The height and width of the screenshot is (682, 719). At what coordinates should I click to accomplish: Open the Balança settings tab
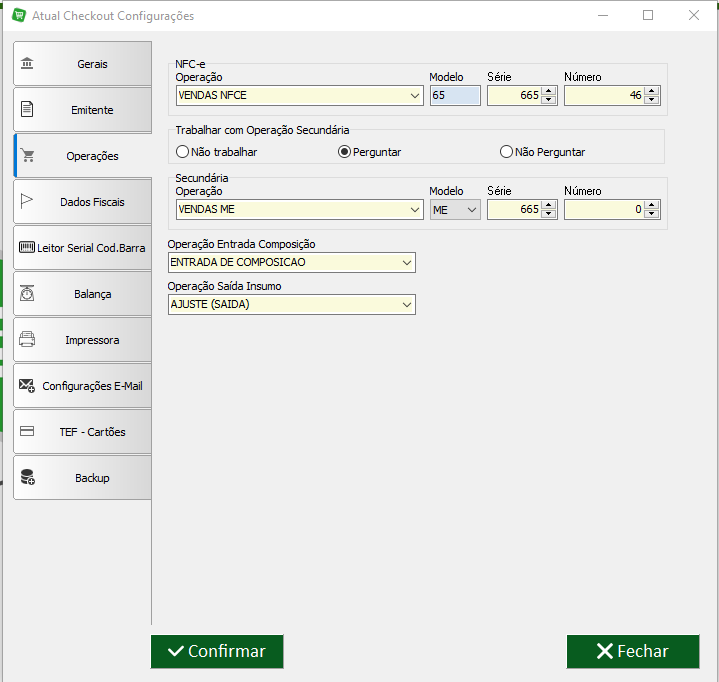click(x=83, y=294)
